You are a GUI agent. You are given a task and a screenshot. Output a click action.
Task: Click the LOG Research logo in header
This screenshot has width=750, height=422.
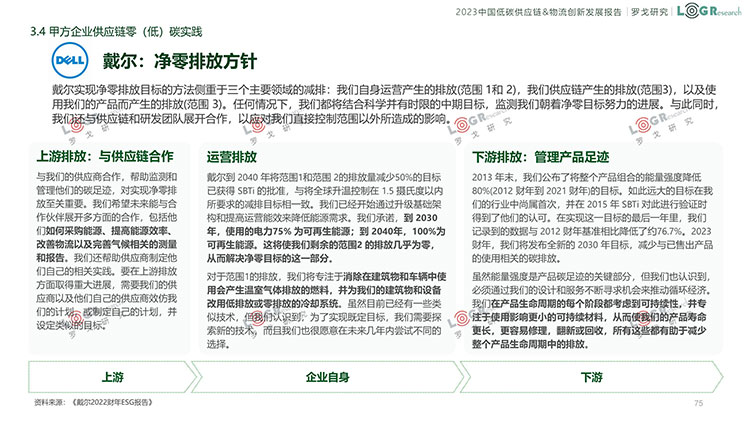pyautogui.click(x=709, y=11)
